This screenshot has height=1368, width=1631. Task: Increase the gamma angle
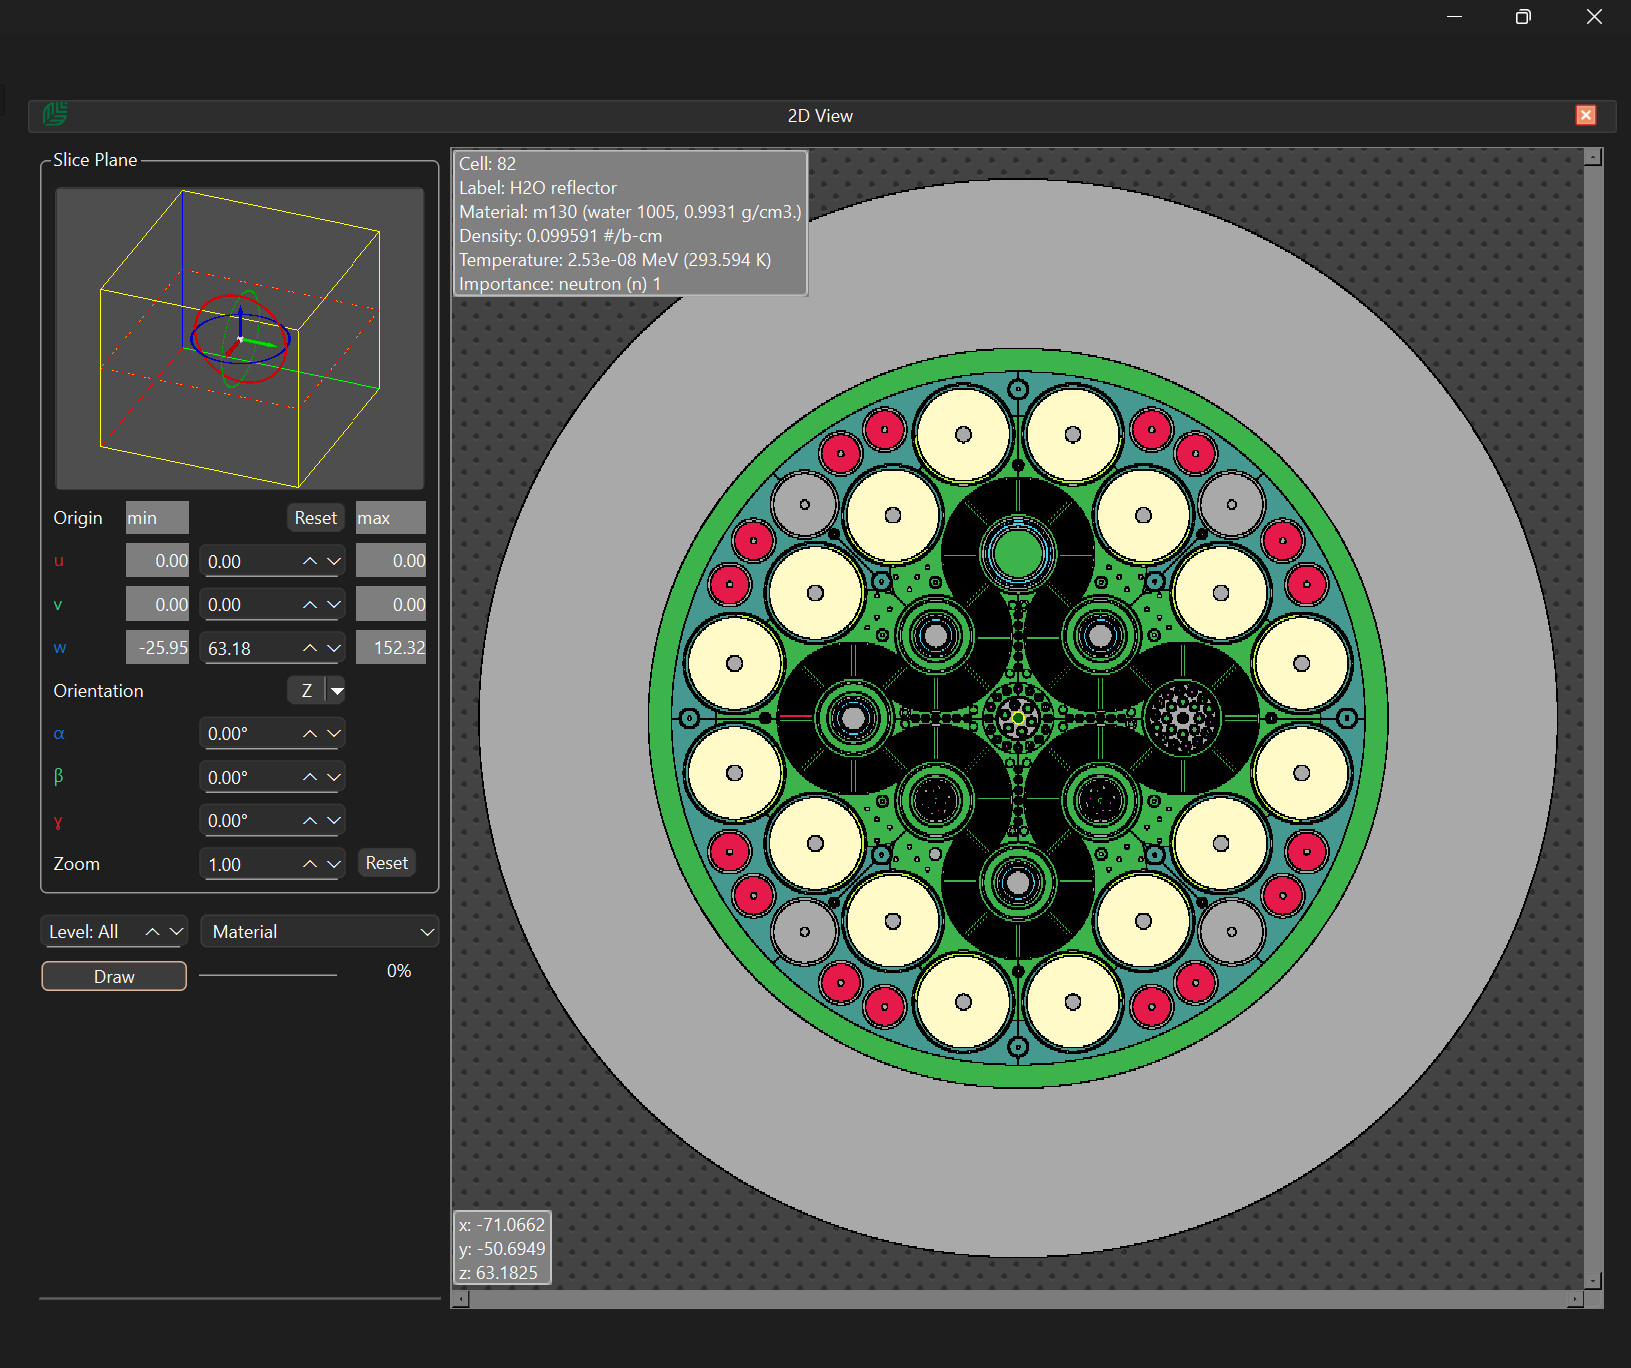click(310, 821)
